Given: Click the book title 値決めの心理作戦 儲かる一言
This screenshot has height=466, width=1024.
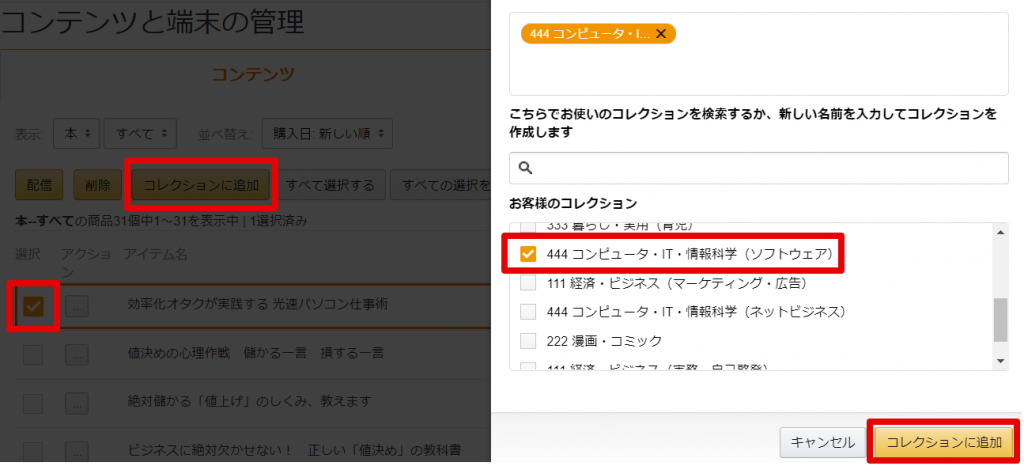Looking at the screenshot, I should point(255,353).
